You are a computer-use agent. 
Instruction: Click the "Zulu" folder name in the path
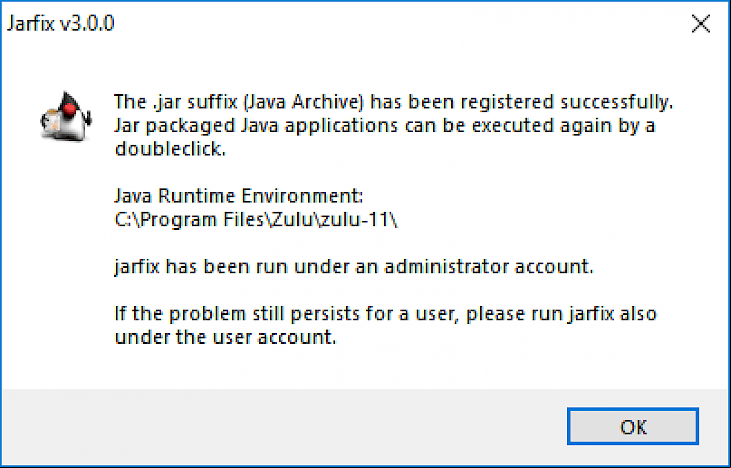(x=292, y=220)
